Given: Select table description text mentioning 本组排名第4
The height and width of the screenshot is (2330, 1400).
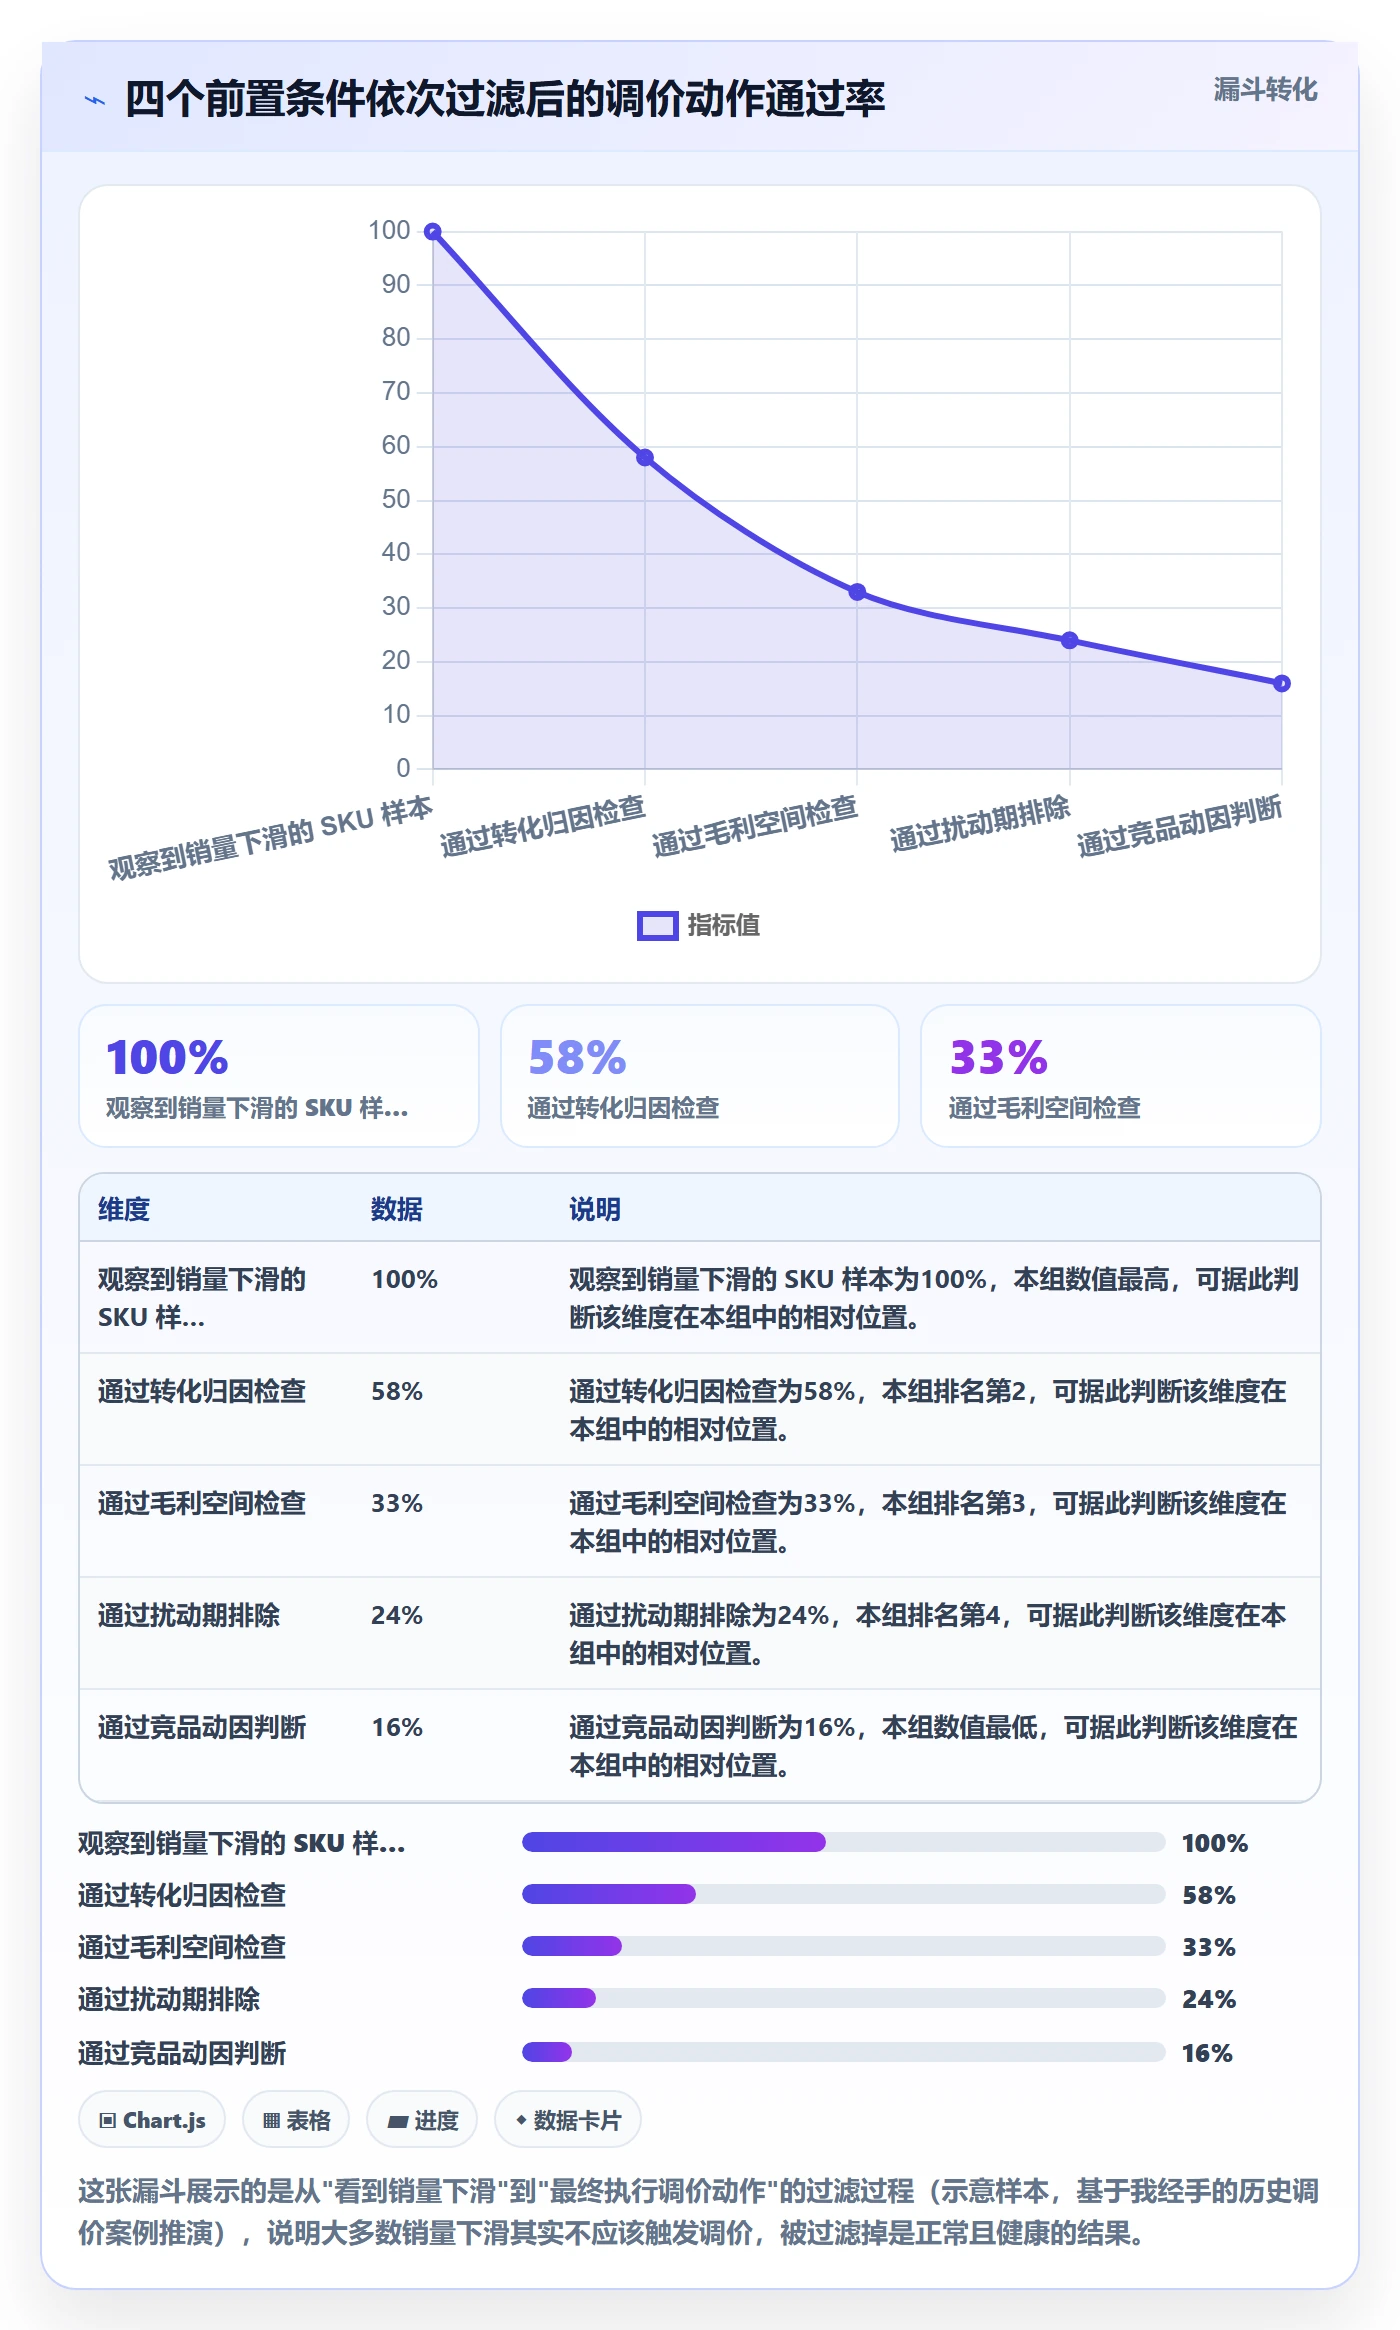Looking at the screenshot, I should point(928,1634).
